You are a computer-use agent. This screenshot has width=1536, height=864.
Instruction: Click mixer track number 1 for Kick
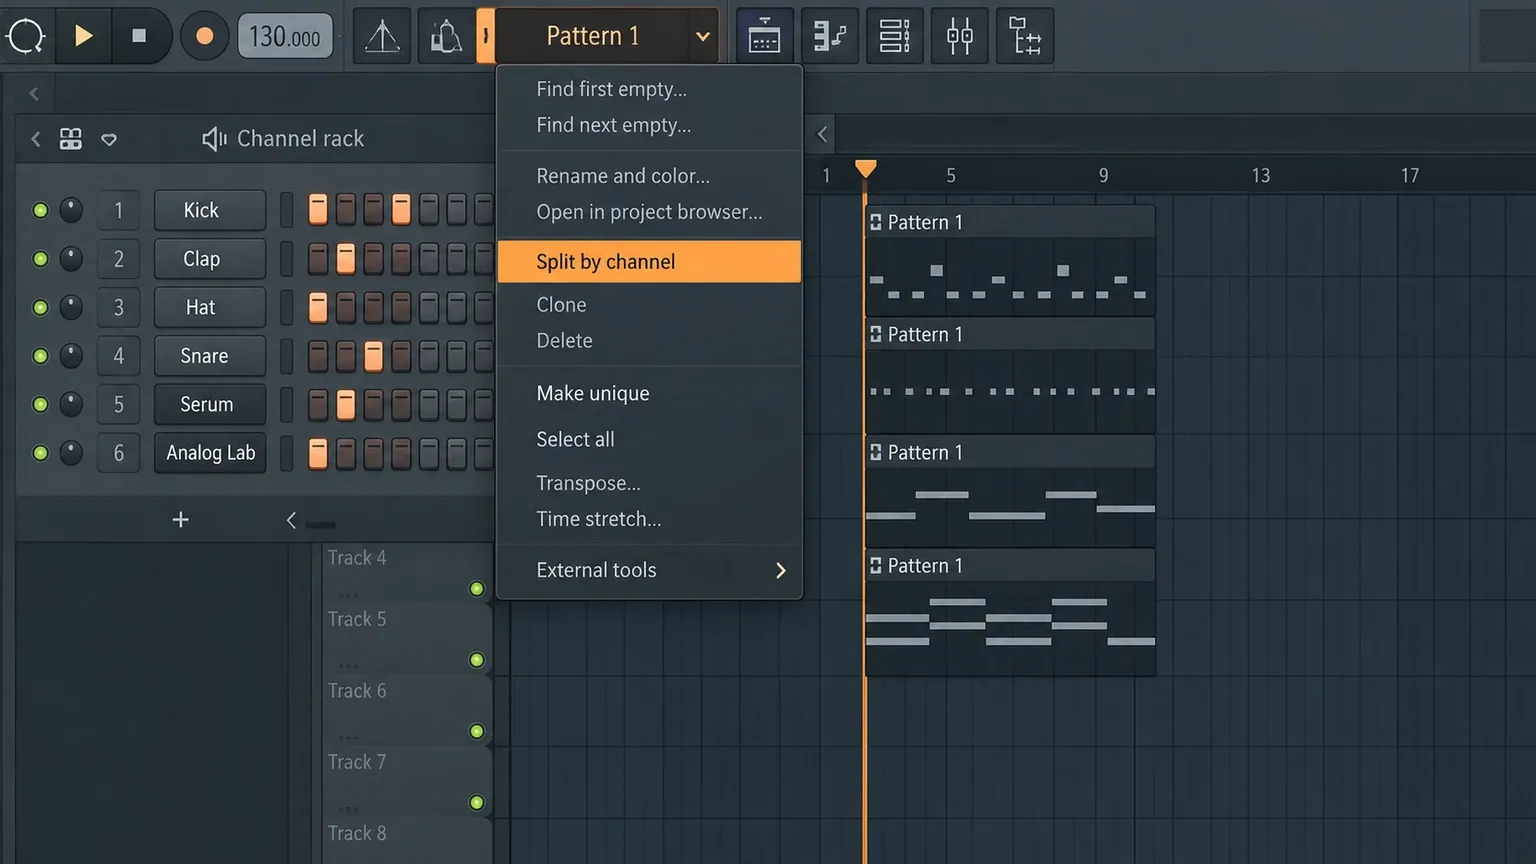click(118, 210)
